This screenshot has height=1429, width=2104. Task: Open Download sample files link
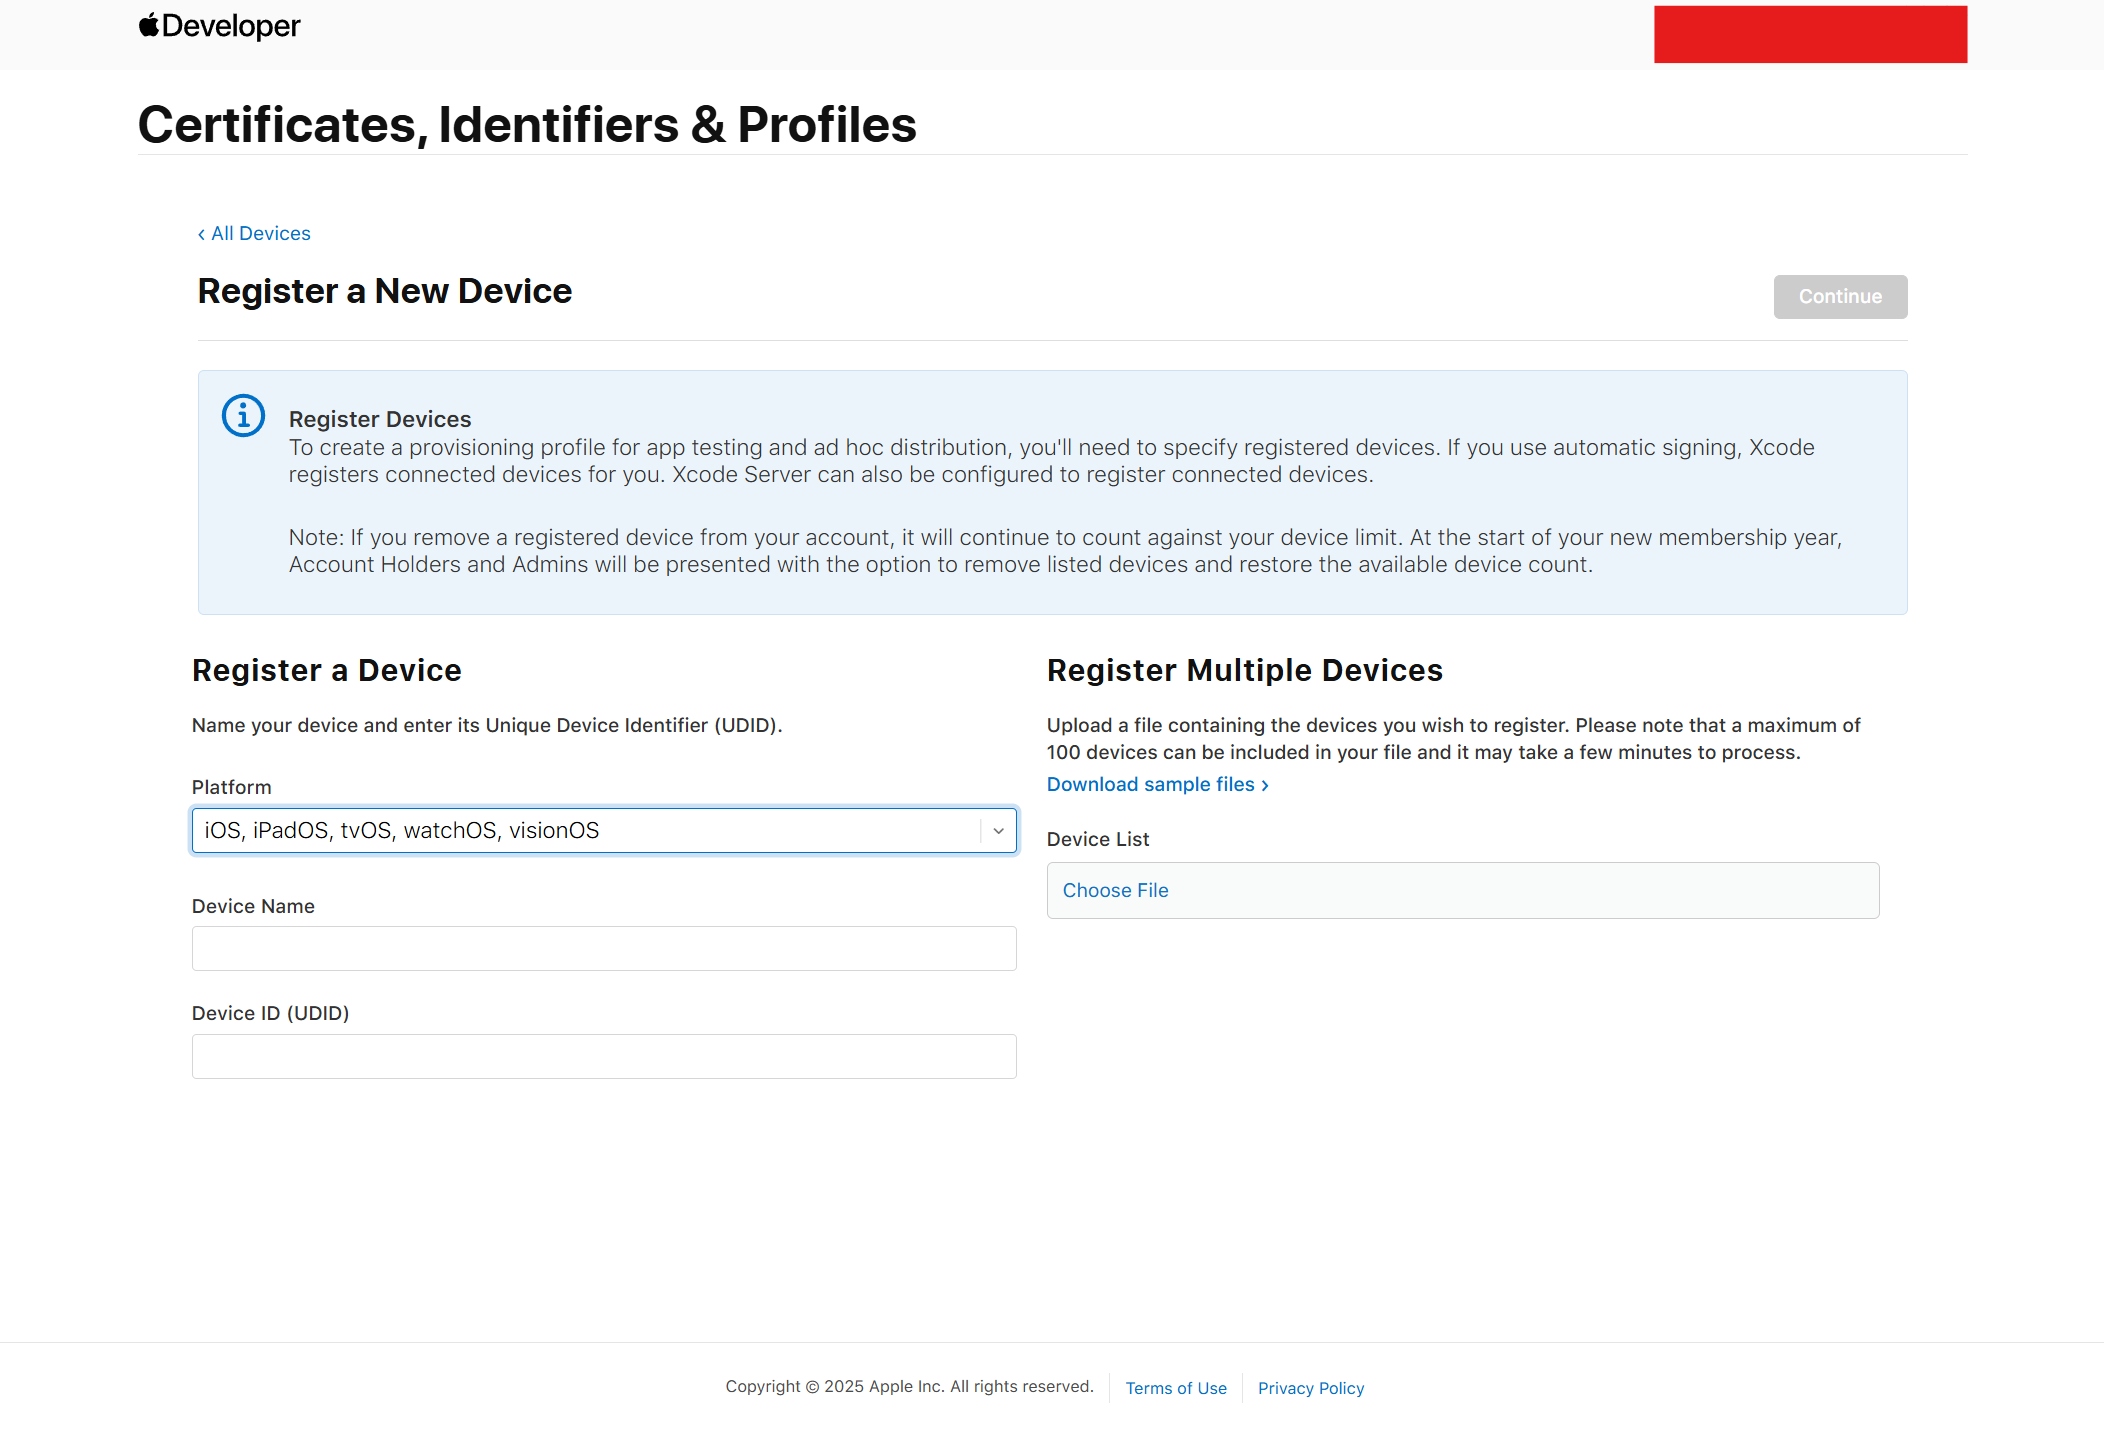pyautogui.click(x=1150, y=784)
